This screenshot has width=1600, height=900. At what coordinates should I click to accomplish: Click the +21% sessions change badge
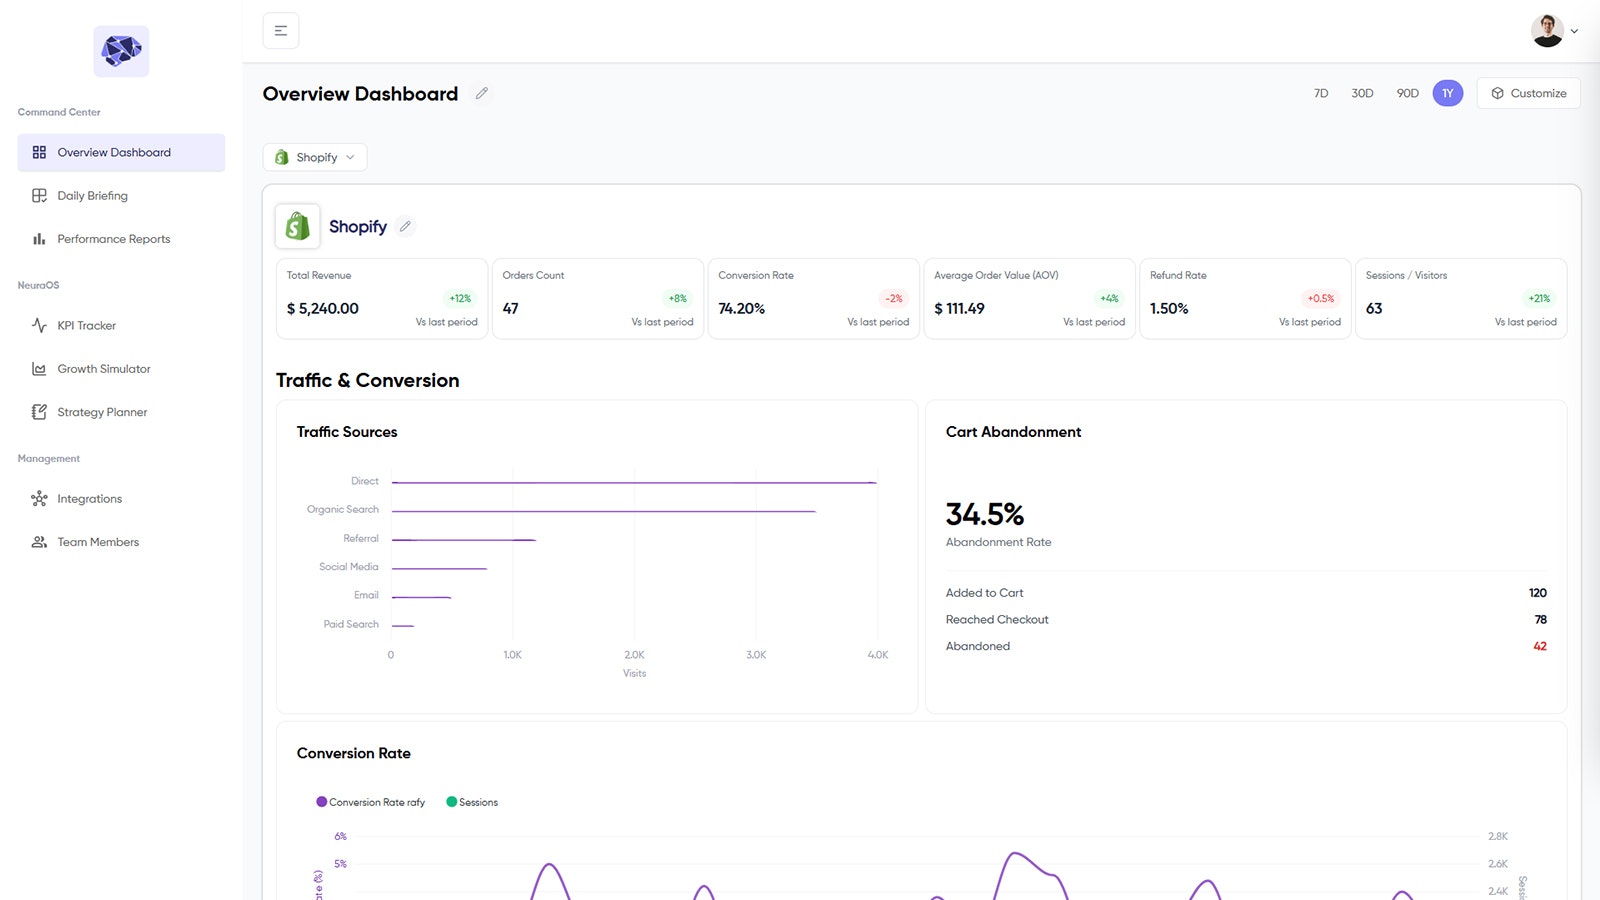(1539, 298)
